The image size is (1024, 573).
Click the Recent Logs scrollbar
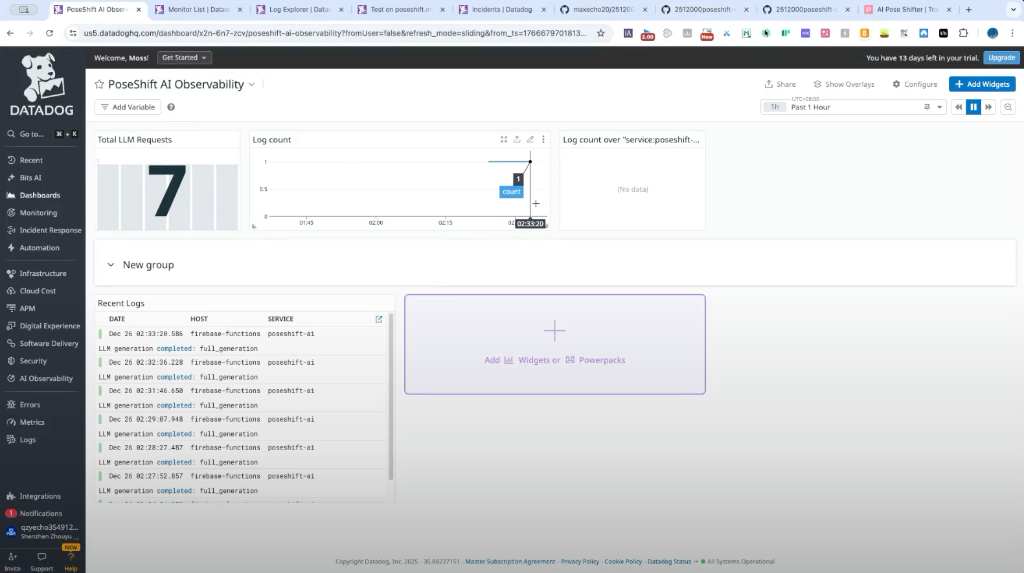[x=391, y=397]
